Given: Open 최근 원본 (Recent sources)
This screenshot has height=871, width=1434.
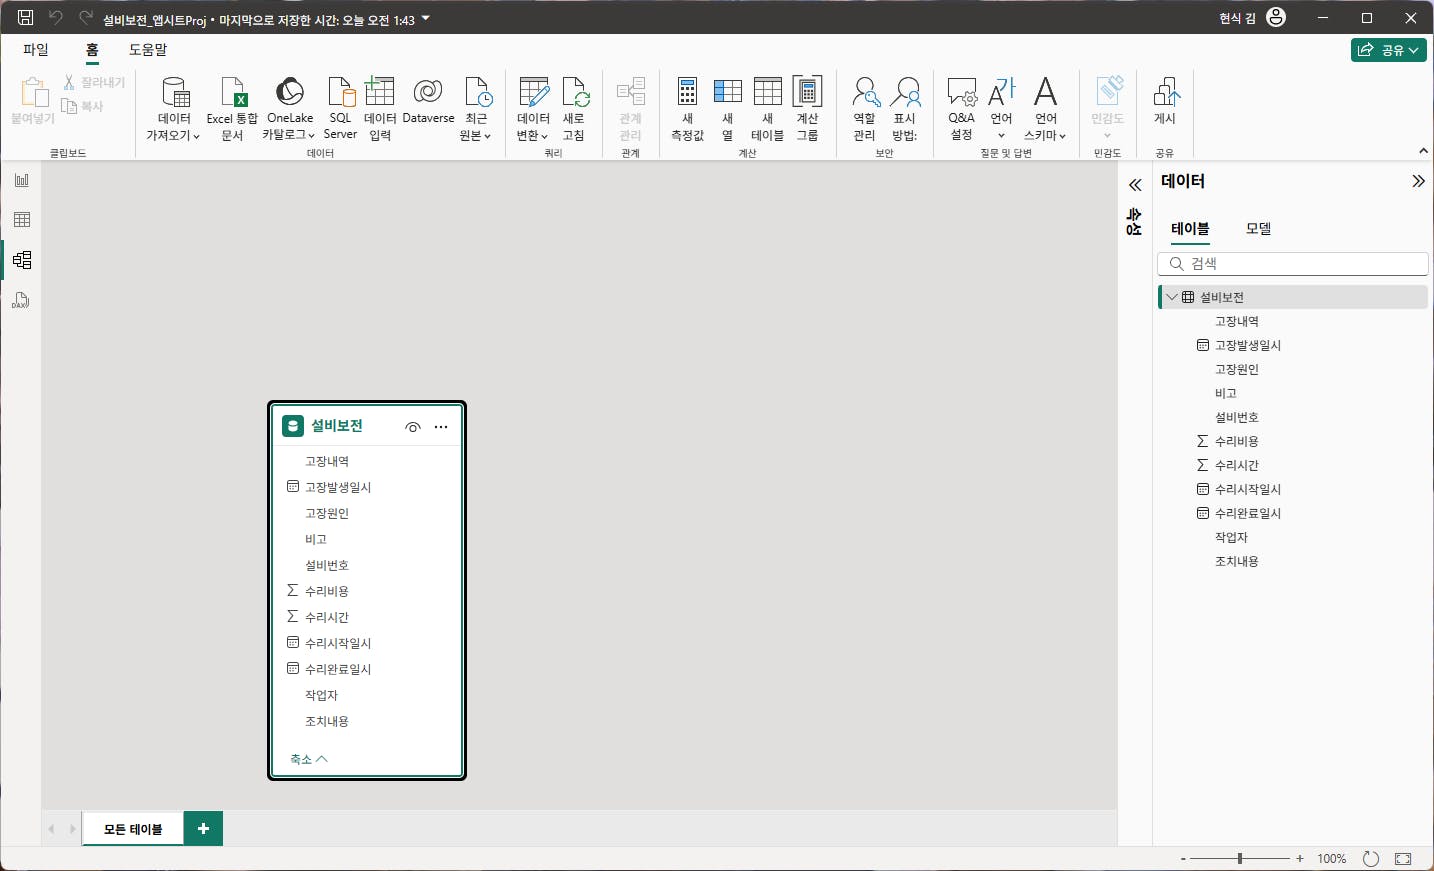Looking at the screenshot, I should coord(476,109).
